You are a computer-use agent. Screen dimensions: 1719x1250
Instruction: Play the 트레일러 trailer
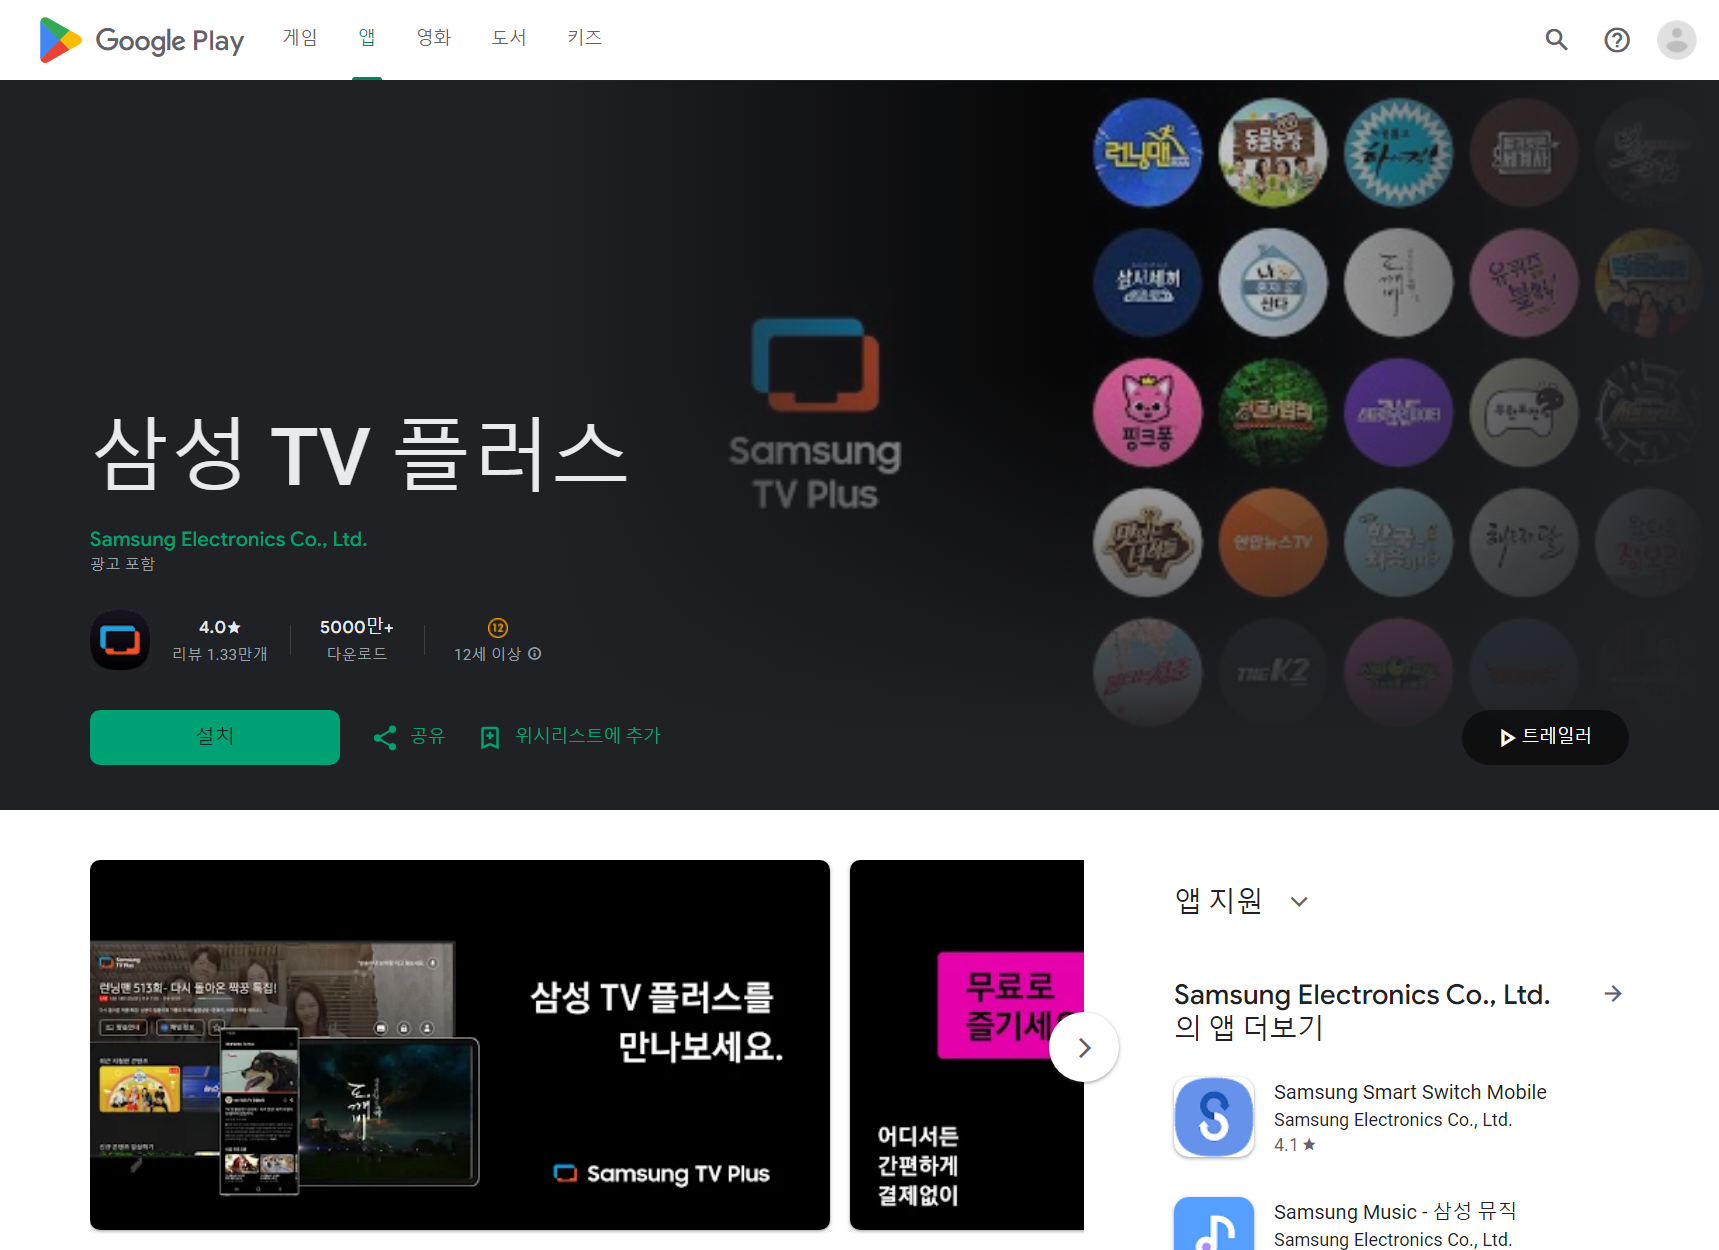[x=1544, y=737]
